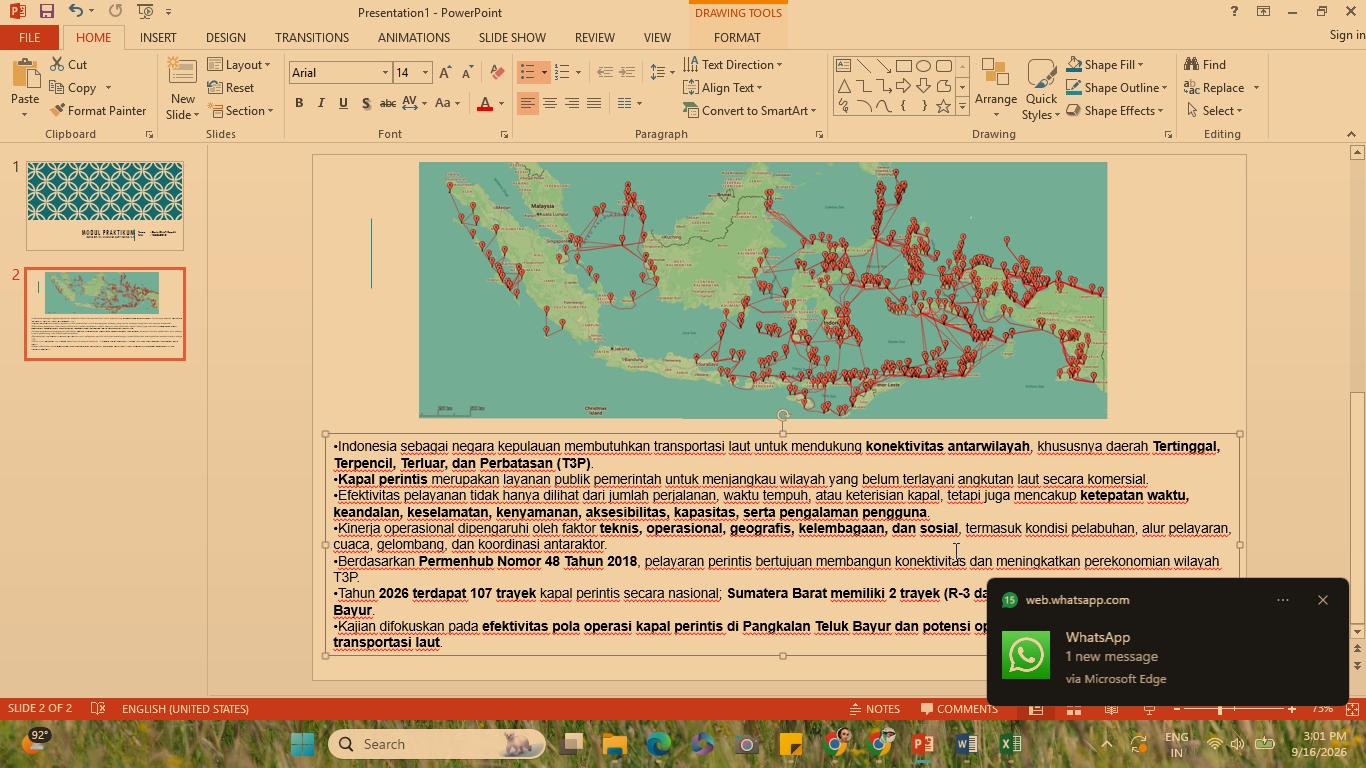Click the Font Color red swatch button
Viewport: 1366px width, 768px height.
pos(485,103)
